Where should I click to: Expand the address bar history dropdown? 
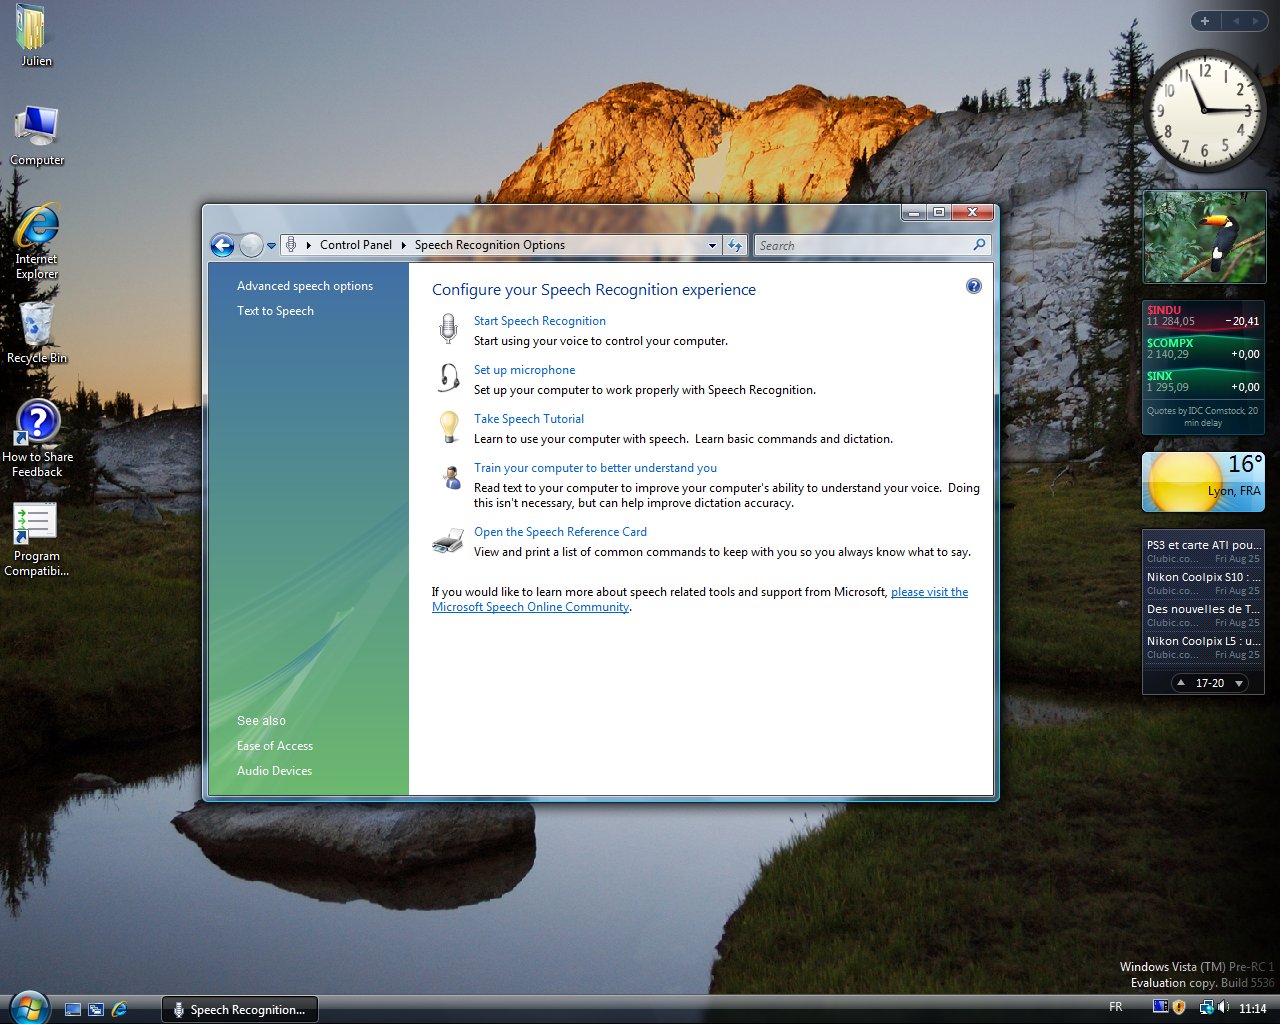(x=712, y=245)
